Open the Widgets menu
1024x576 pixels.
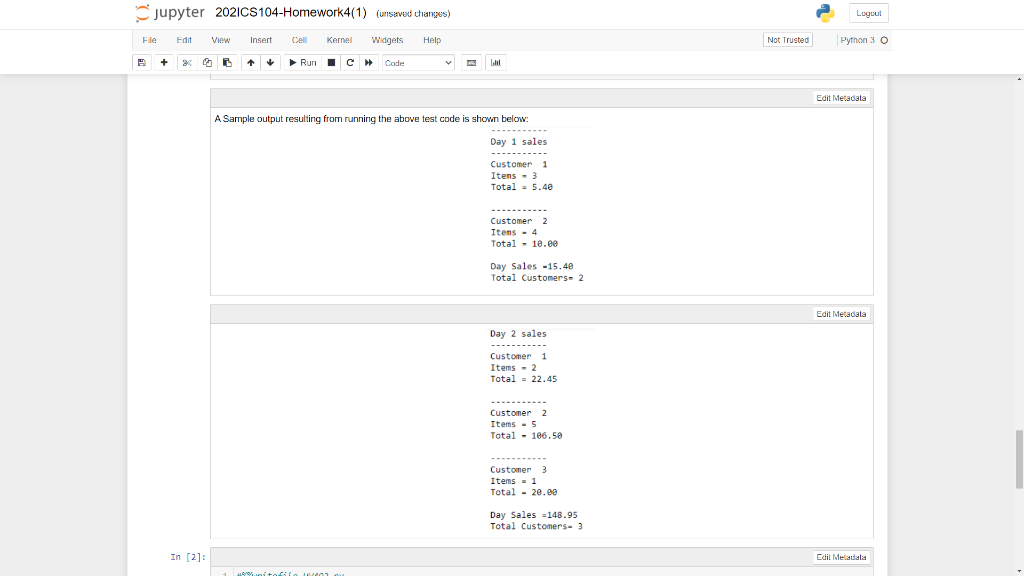point(387,40)
